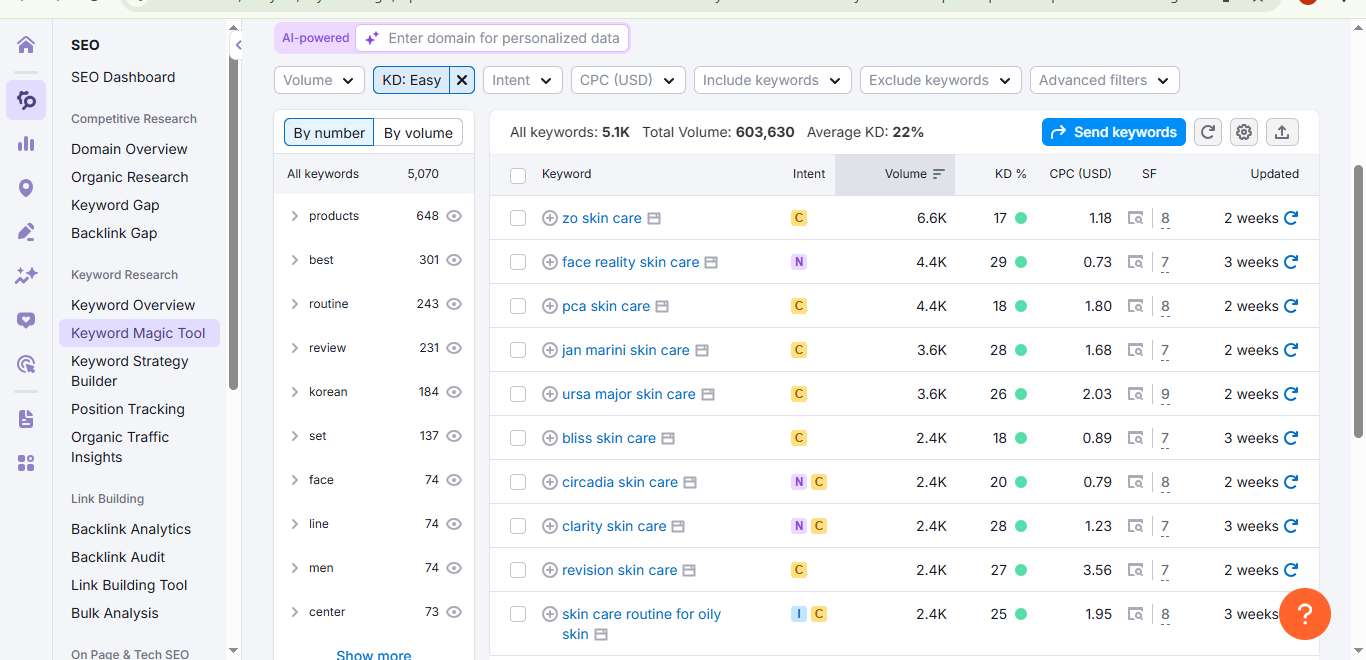This screenshot has height=660, width=1366.
Task: Click the orange help question mark button
Action: tap(1305, 613)
